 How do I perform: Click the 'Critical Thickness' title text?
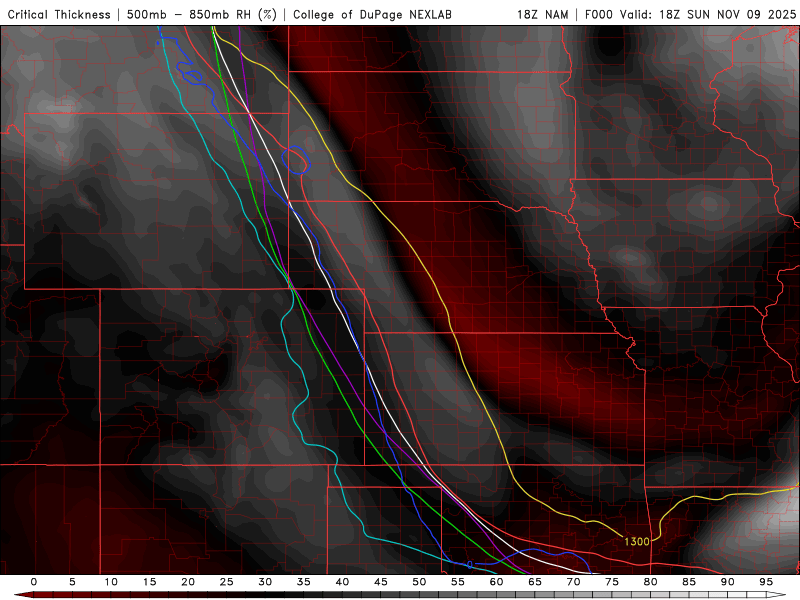point(59,14)
